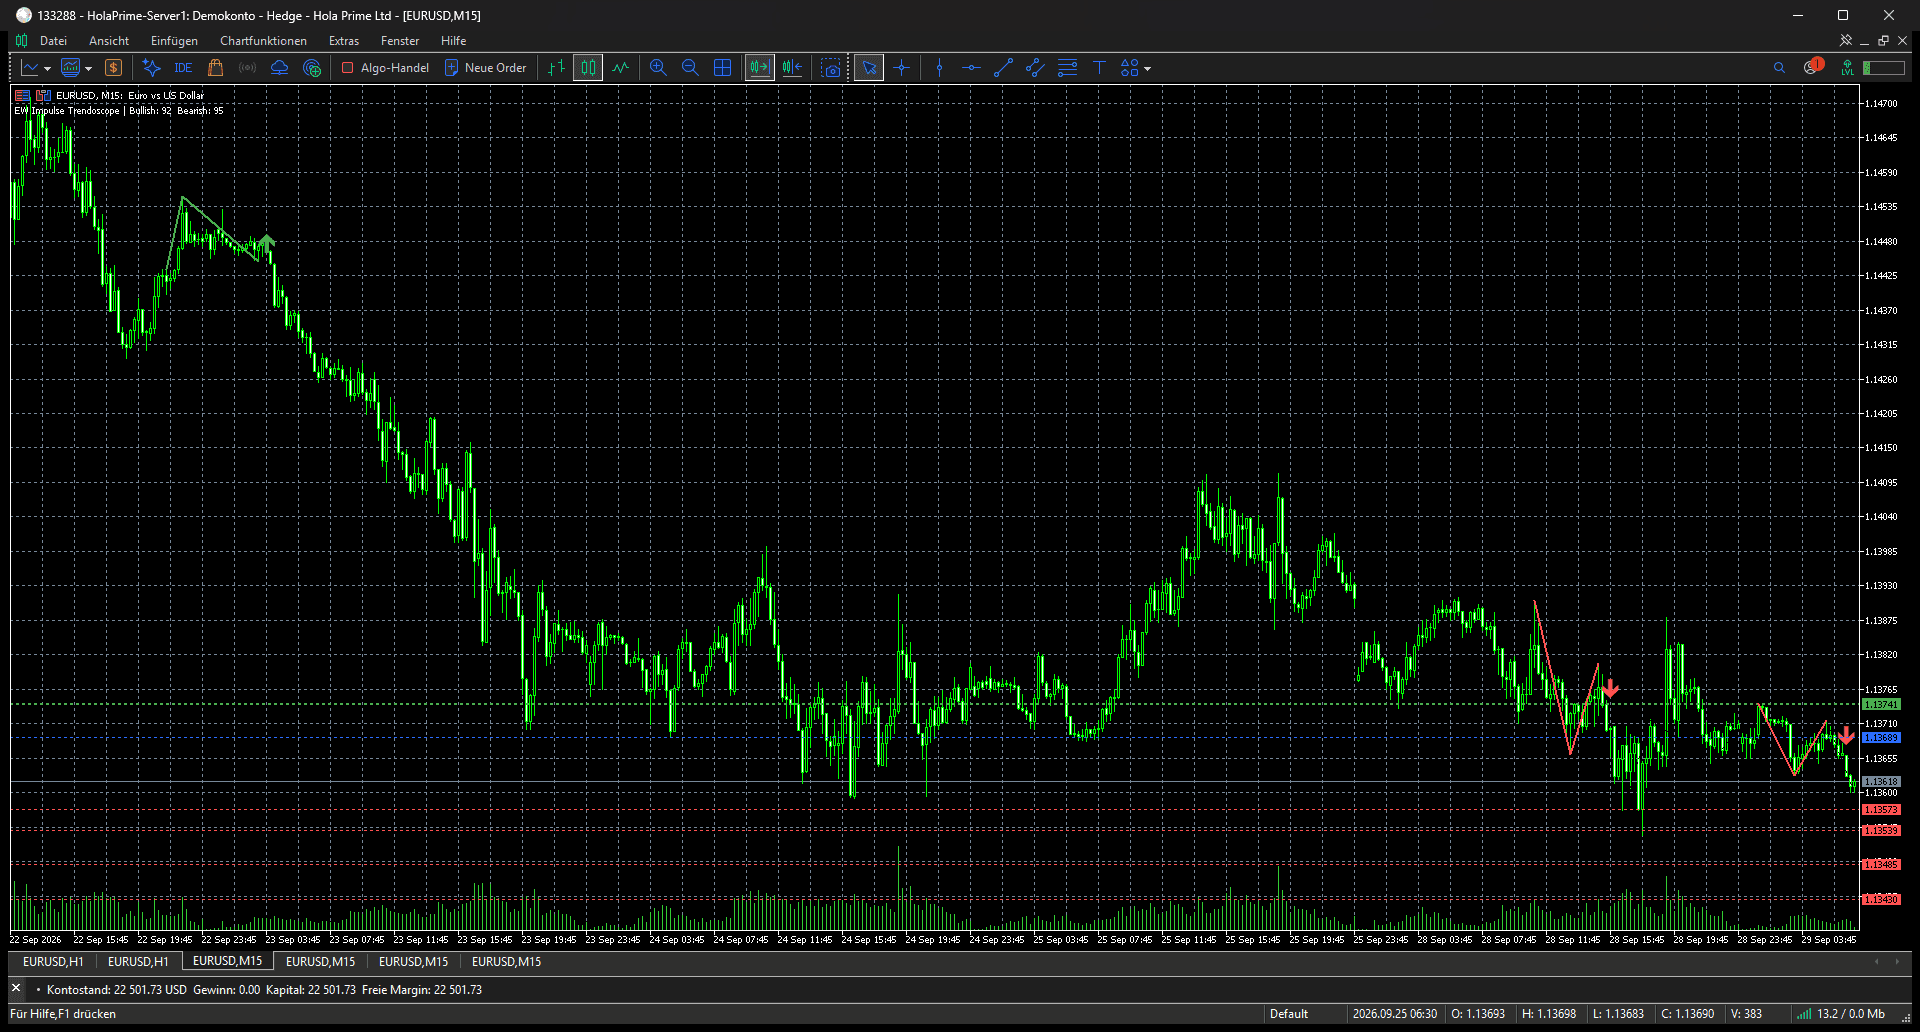Click the green up arrow signal on the chart
The height and width of the screenshot is (1032, 1920).
[x=267, y=241]
